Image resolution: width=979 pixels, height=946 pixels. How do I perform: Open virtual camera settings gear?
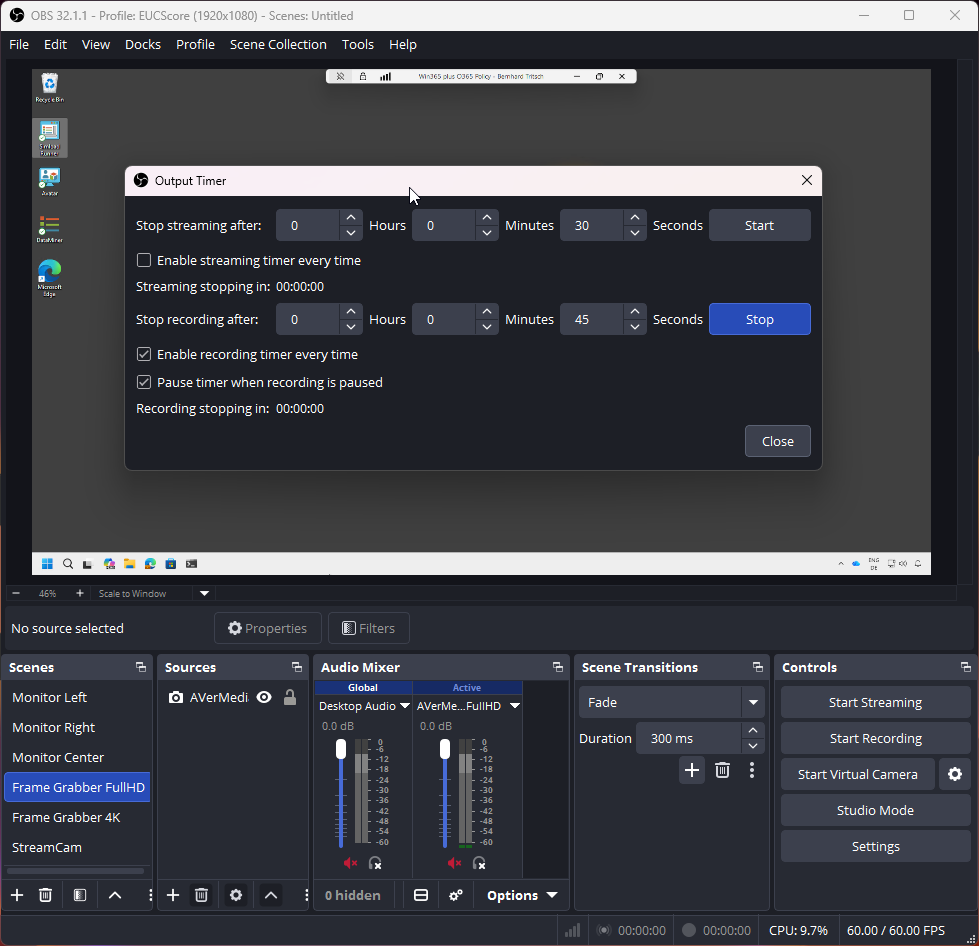955,774
